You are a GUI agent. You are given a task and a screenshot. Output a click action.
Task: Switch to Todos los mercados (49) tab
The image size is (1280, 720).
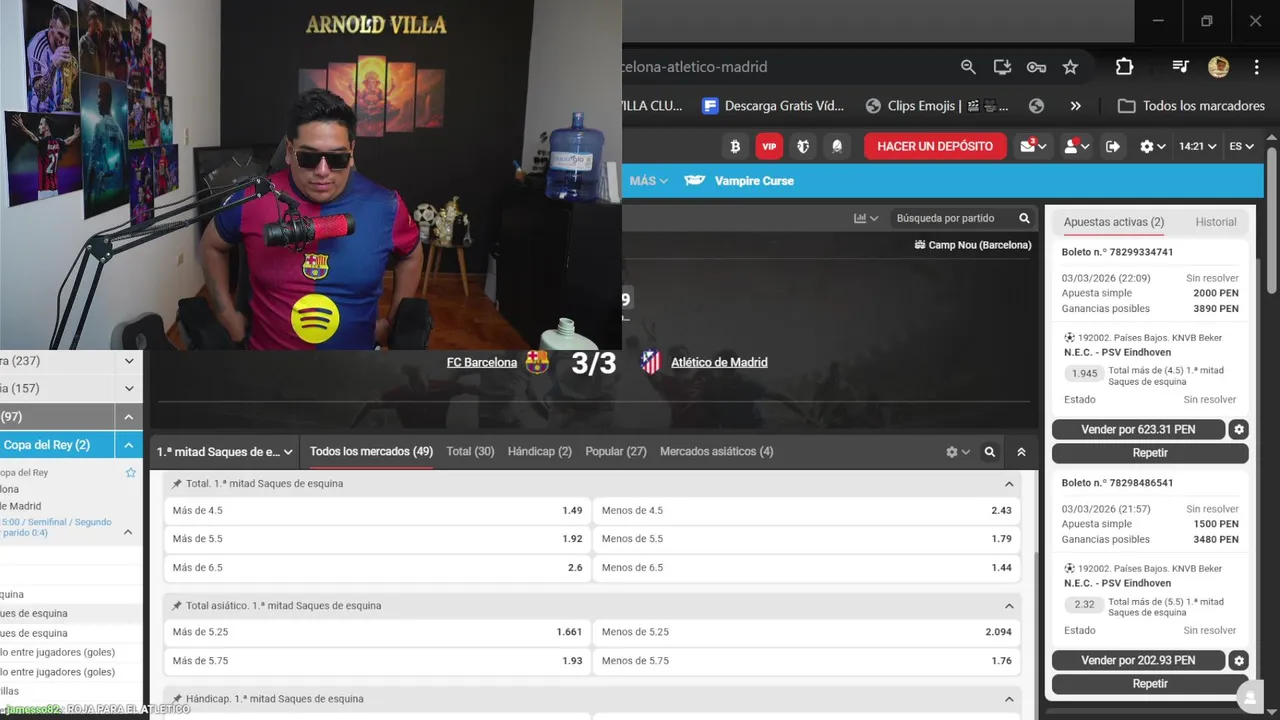point(371,452)
